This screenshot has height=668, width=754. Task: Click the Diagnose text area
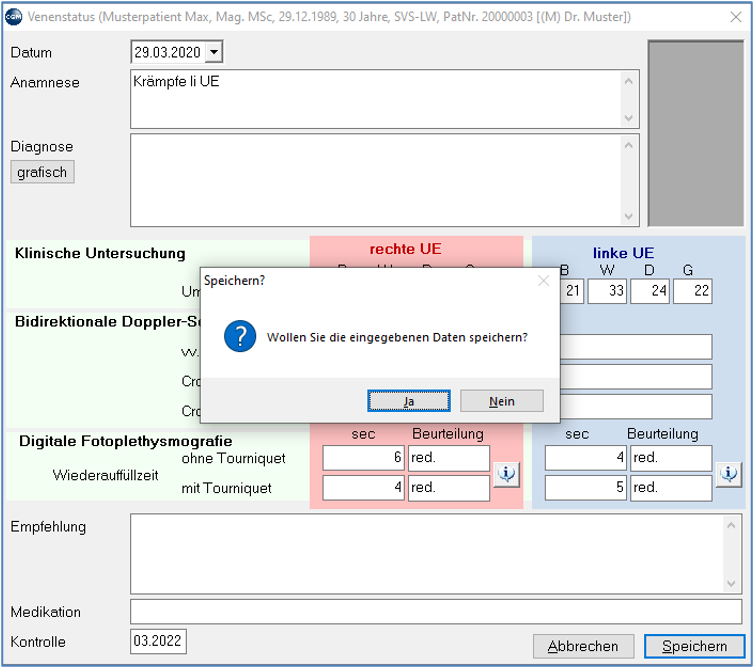click(384, 180)
